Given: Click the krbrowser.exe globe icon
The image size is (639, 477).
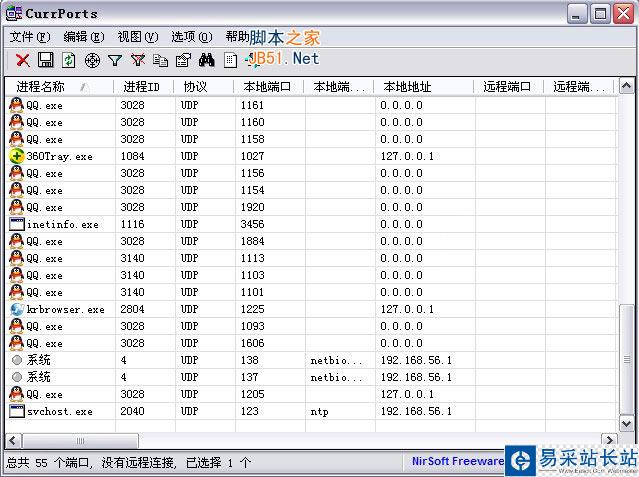Looking at the screenshot, I should 17,309.
